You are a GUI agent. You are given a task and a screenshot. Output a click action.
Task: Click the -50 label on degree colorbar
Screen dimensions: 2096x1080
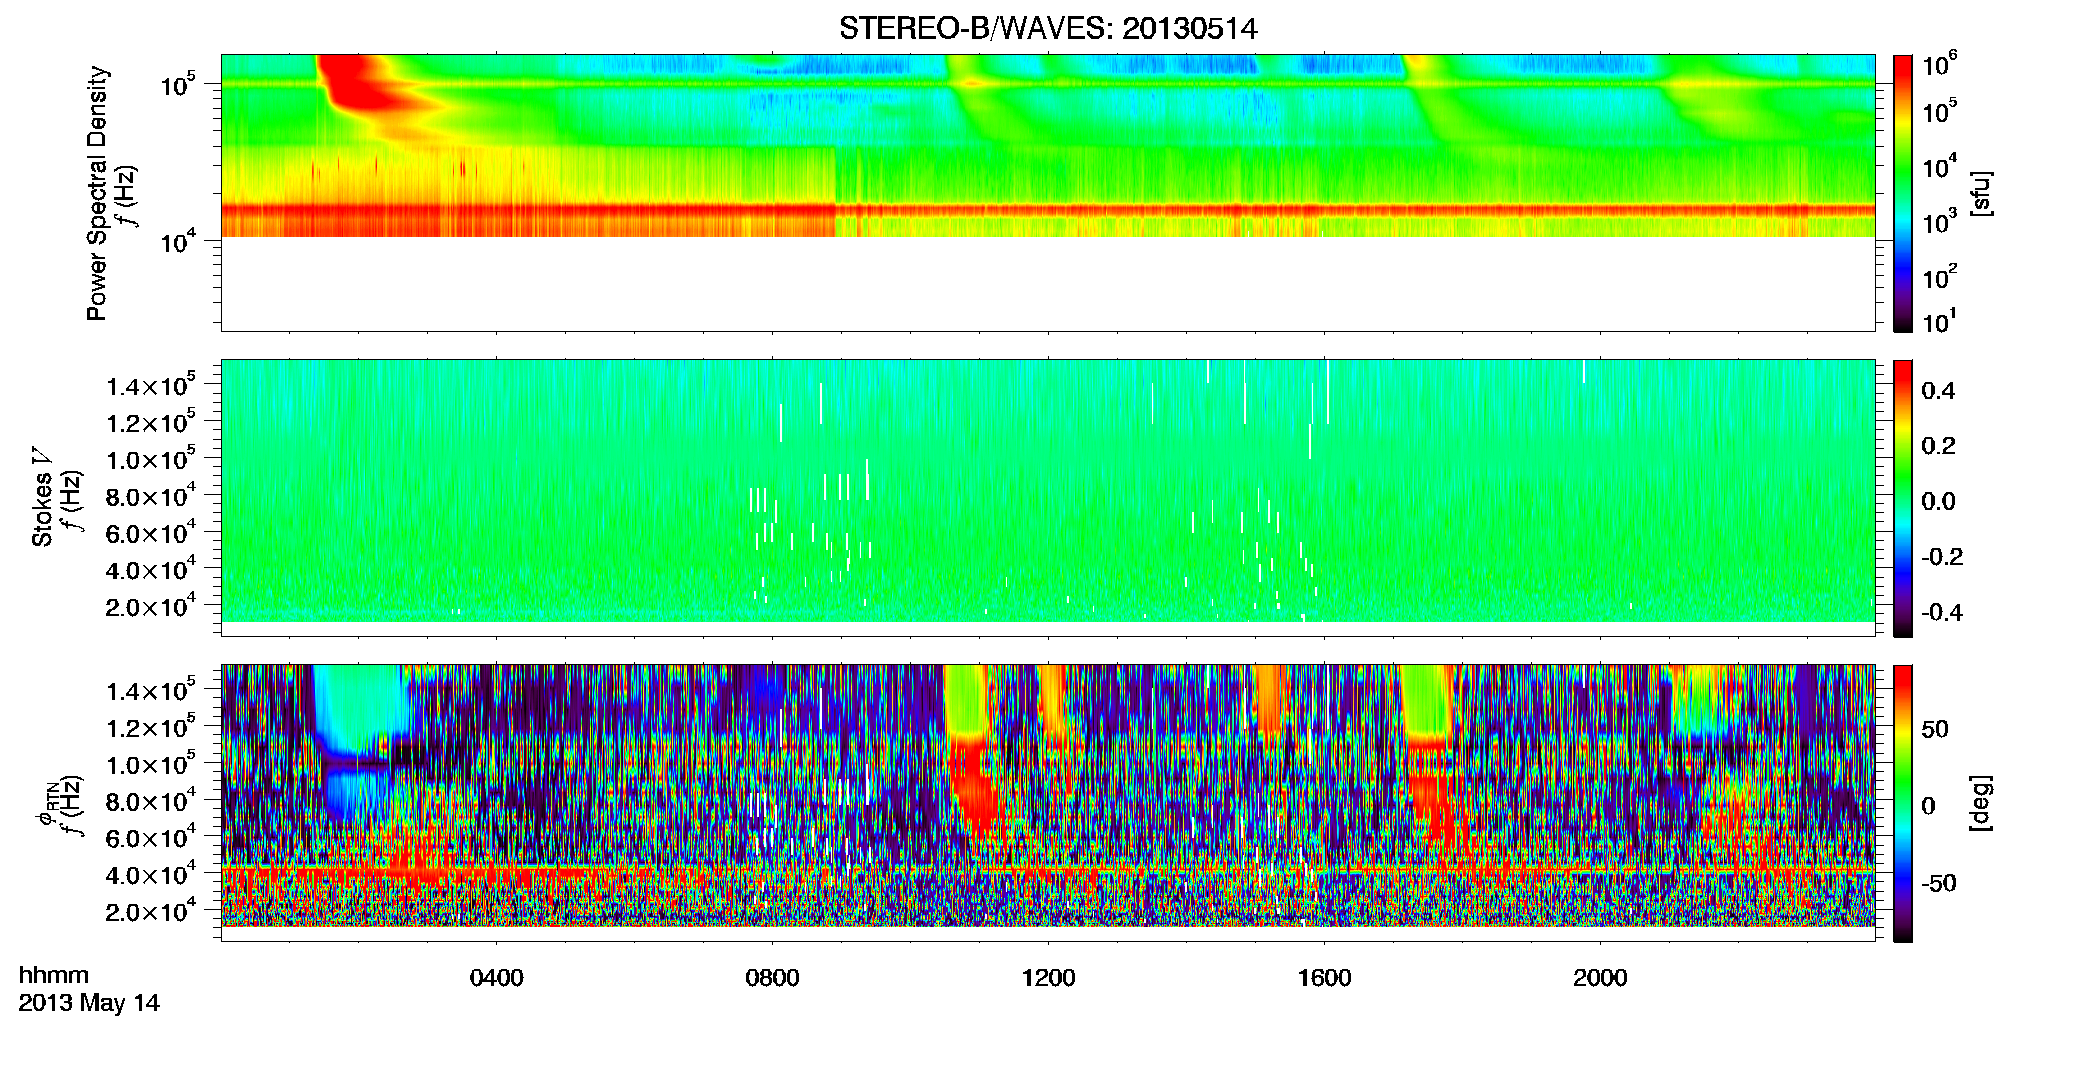pyautogui.click(x=1939, y=883)
